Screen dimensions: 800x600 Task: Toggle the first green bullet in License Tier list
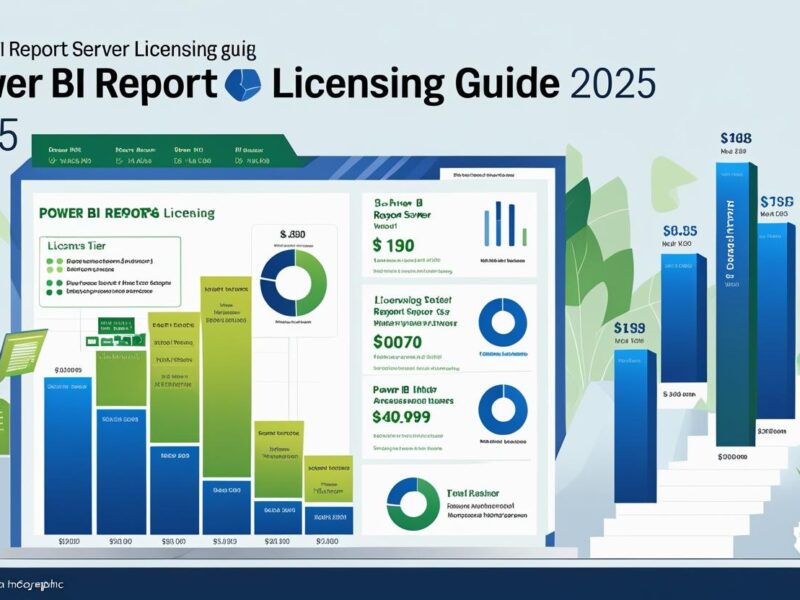(x=49, y=260)
